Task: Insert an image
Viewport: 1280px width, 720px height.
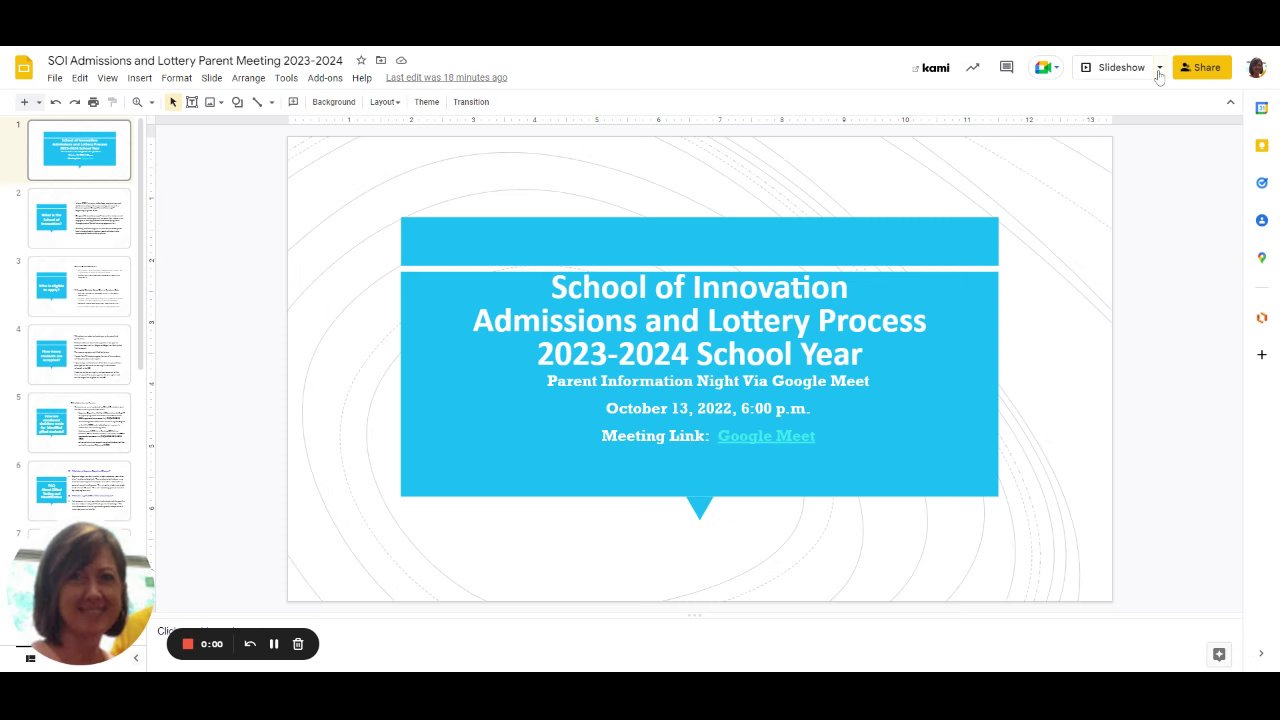Action: (210, 102)
